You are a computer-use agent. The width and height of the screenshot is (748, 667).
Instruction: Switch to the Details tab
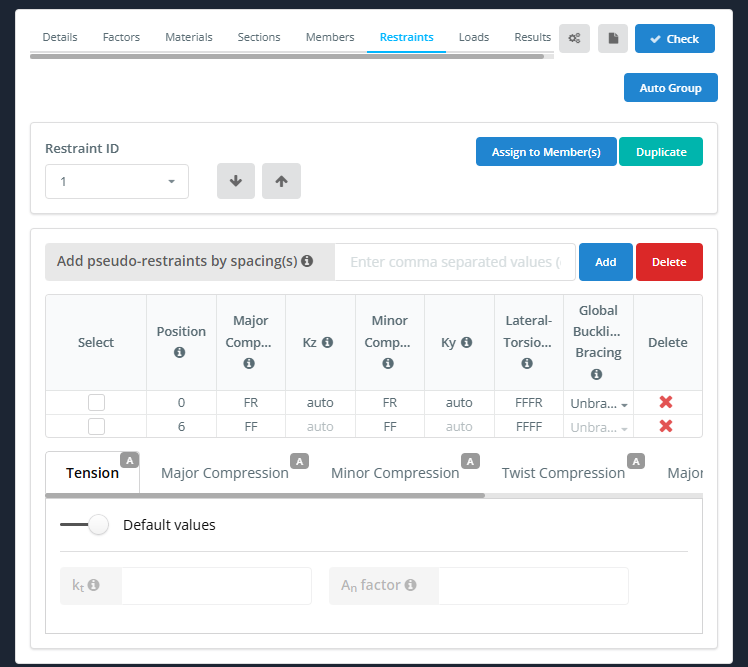(x=60, y=37)
